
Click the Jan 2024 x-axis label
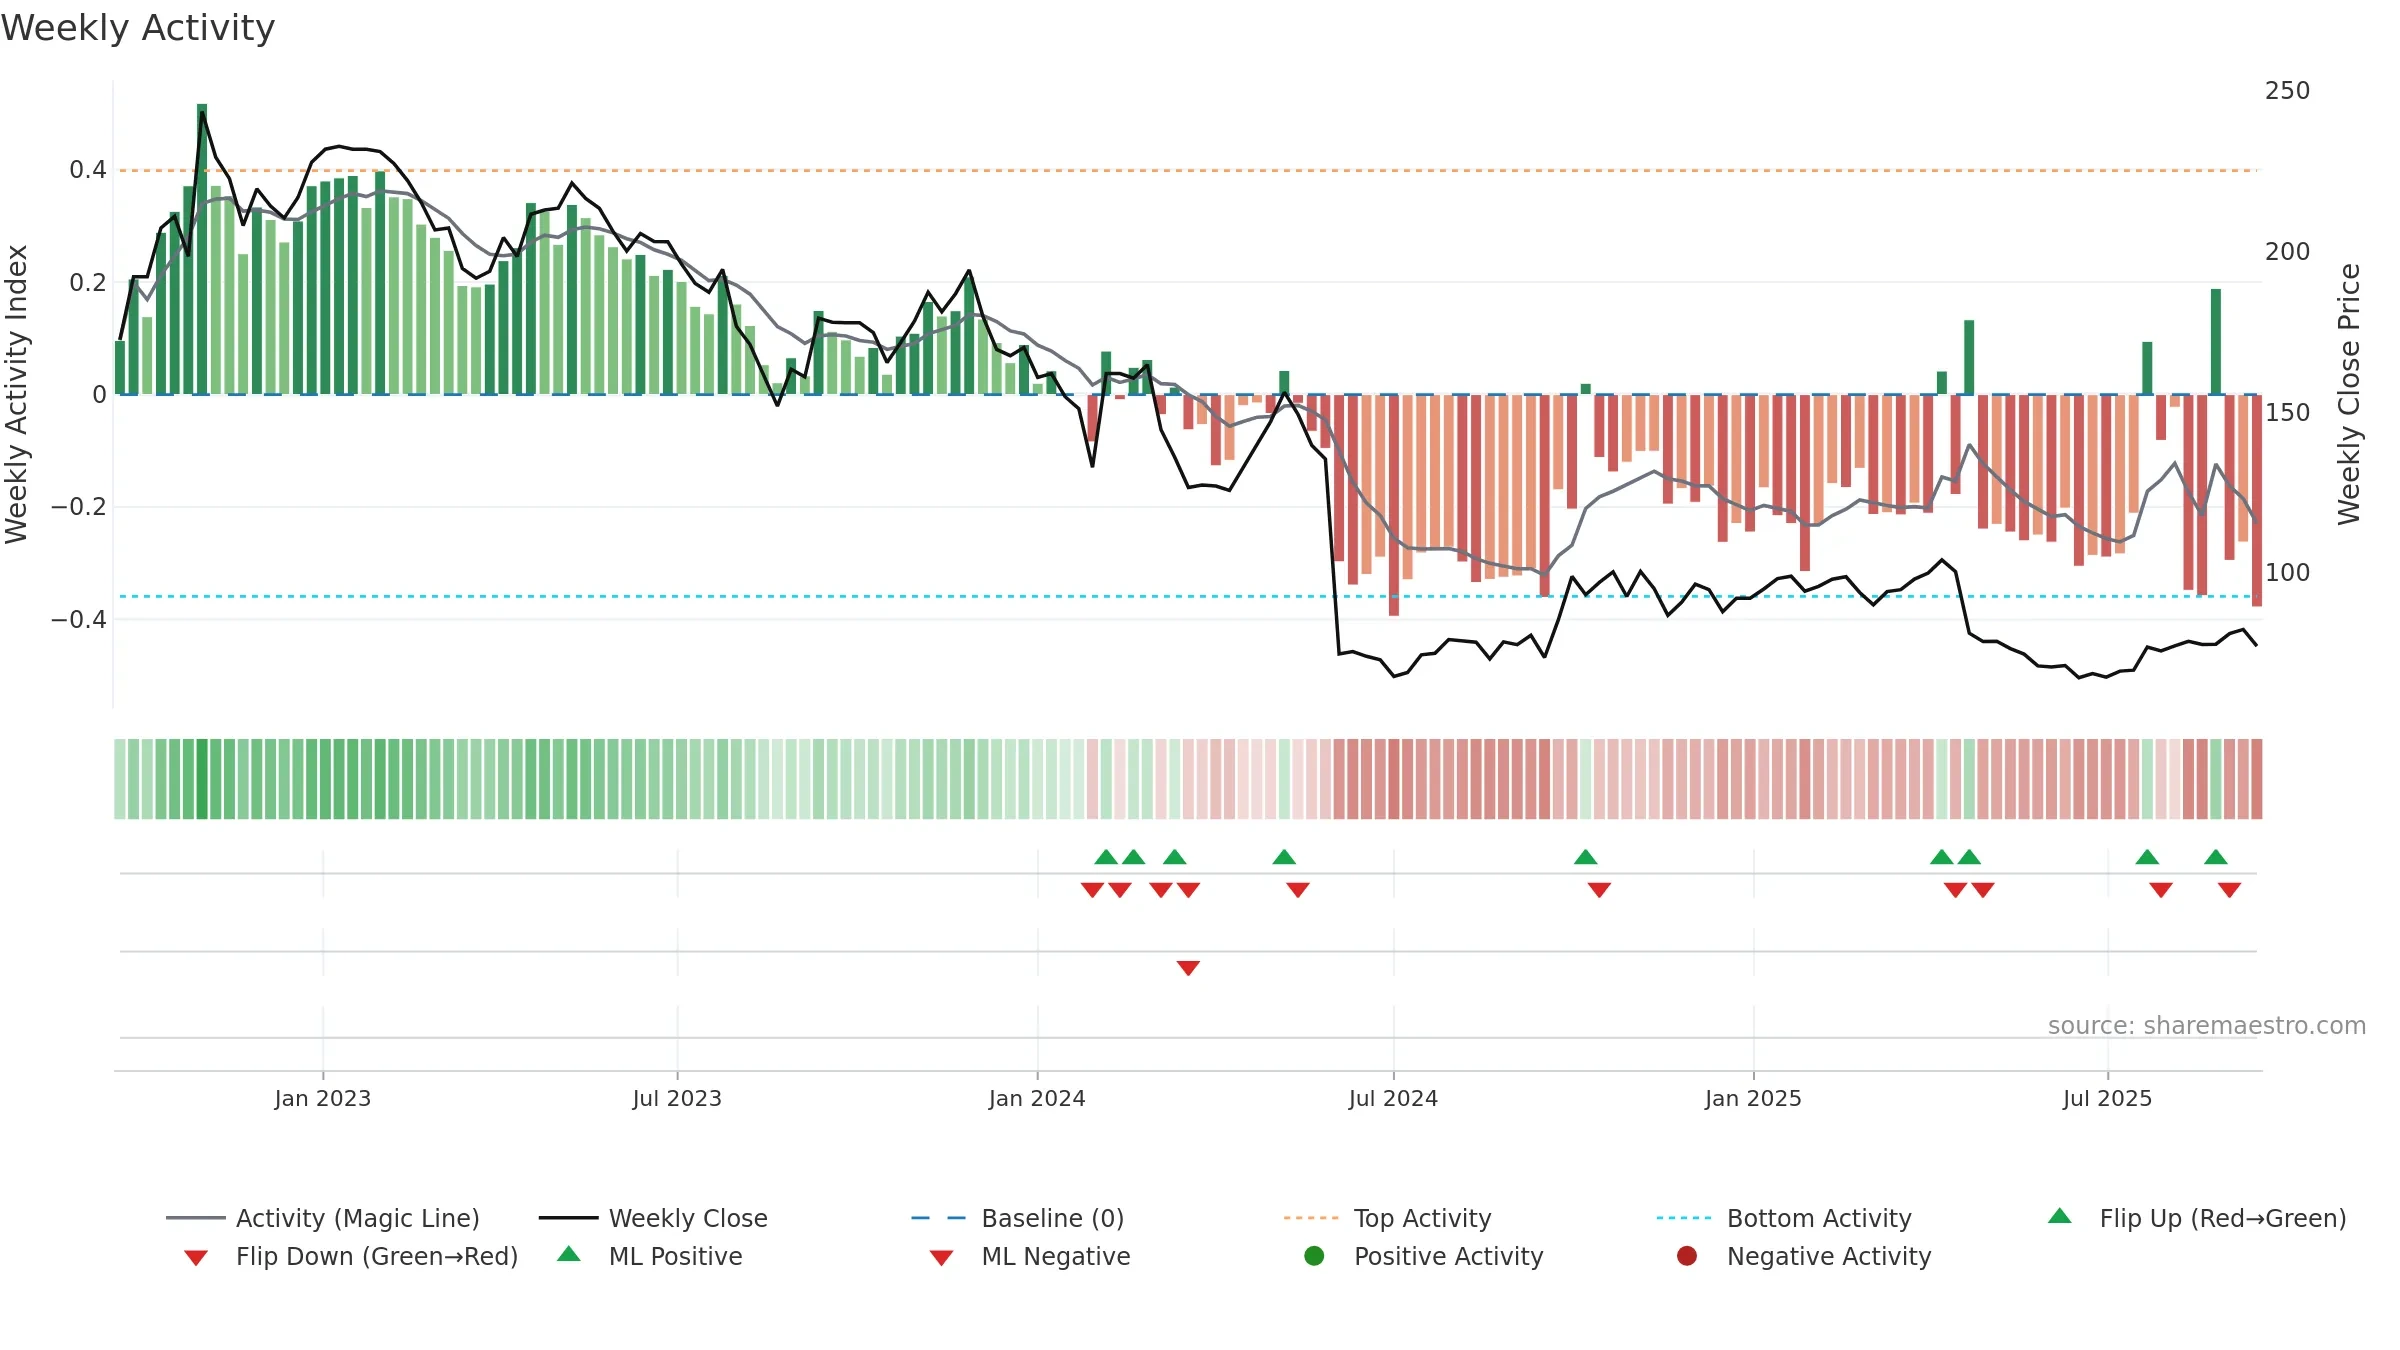pyautogui.click(x=1037, y=1098)
